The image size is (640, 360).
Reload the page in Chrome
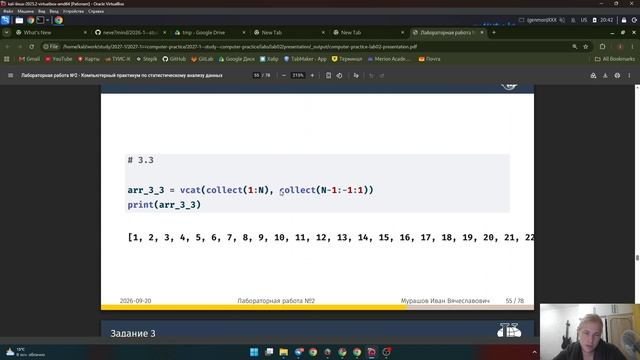[x=31, y=47]
